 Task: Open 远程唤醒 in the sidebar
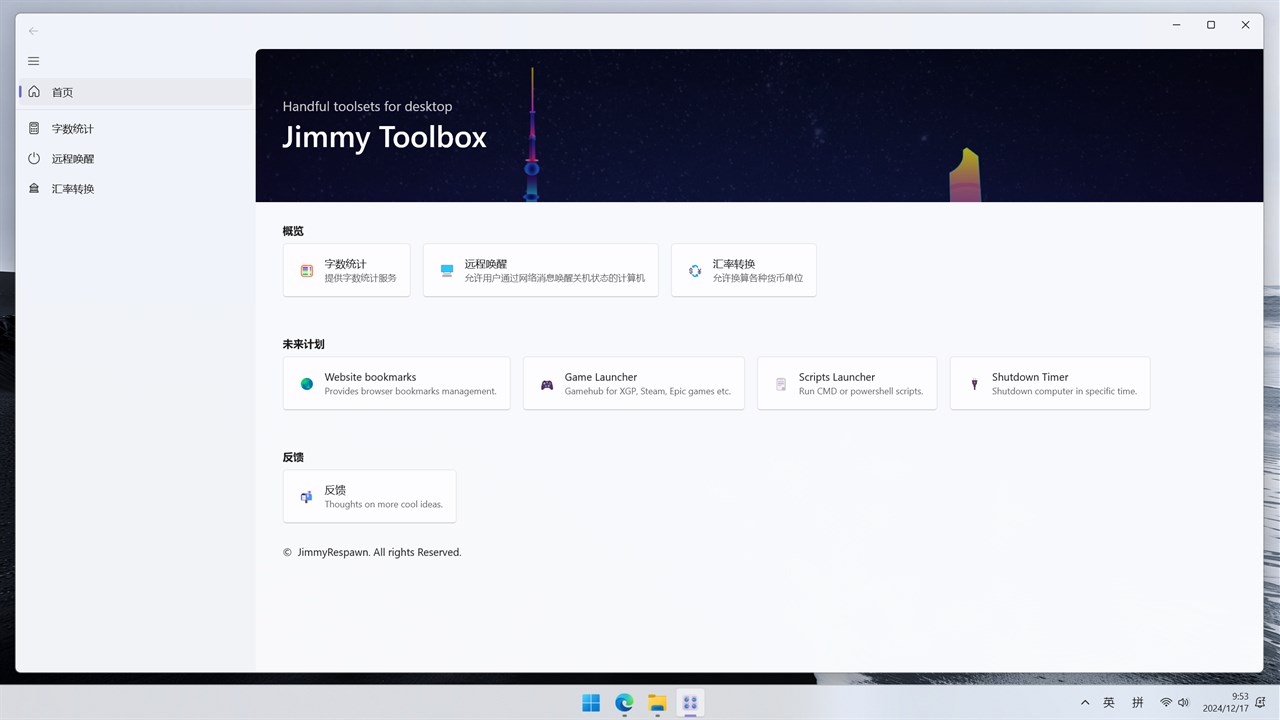(137, 159)
